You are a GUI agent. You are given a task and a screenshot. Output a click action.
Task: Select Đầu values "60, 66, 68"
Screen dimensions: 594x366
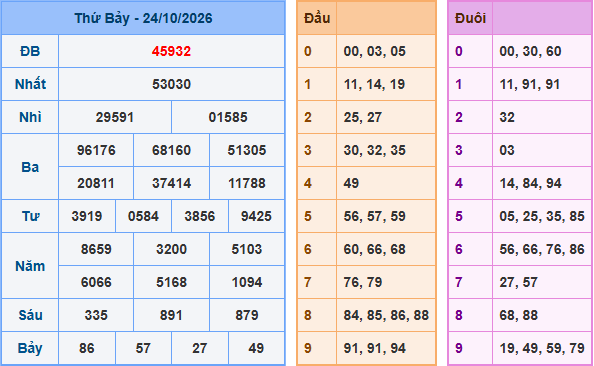click(x=375, y=249)
